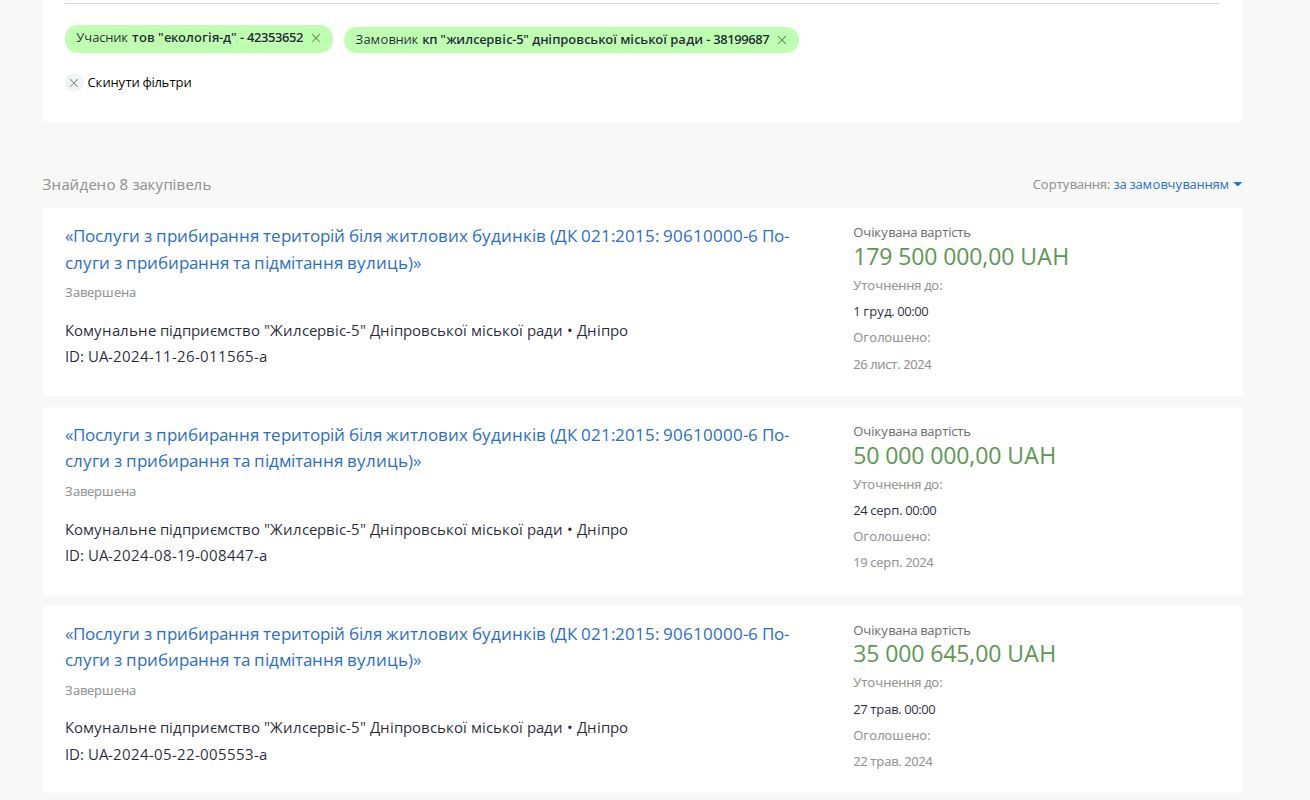Click the X icon beside Скинути фільтри
This screenshot has height=800, width=1310.
[x=74, y=83]
